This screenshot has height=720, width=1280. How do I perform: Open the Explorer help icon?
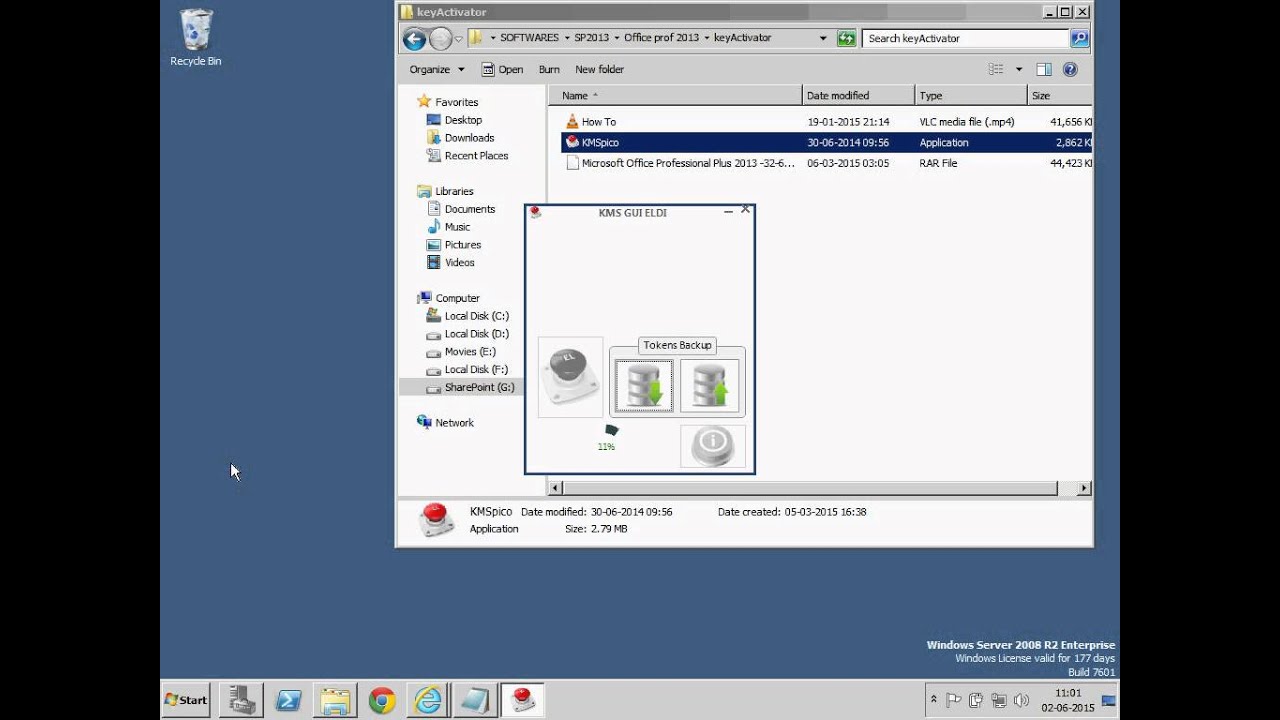coord(1070,69)
